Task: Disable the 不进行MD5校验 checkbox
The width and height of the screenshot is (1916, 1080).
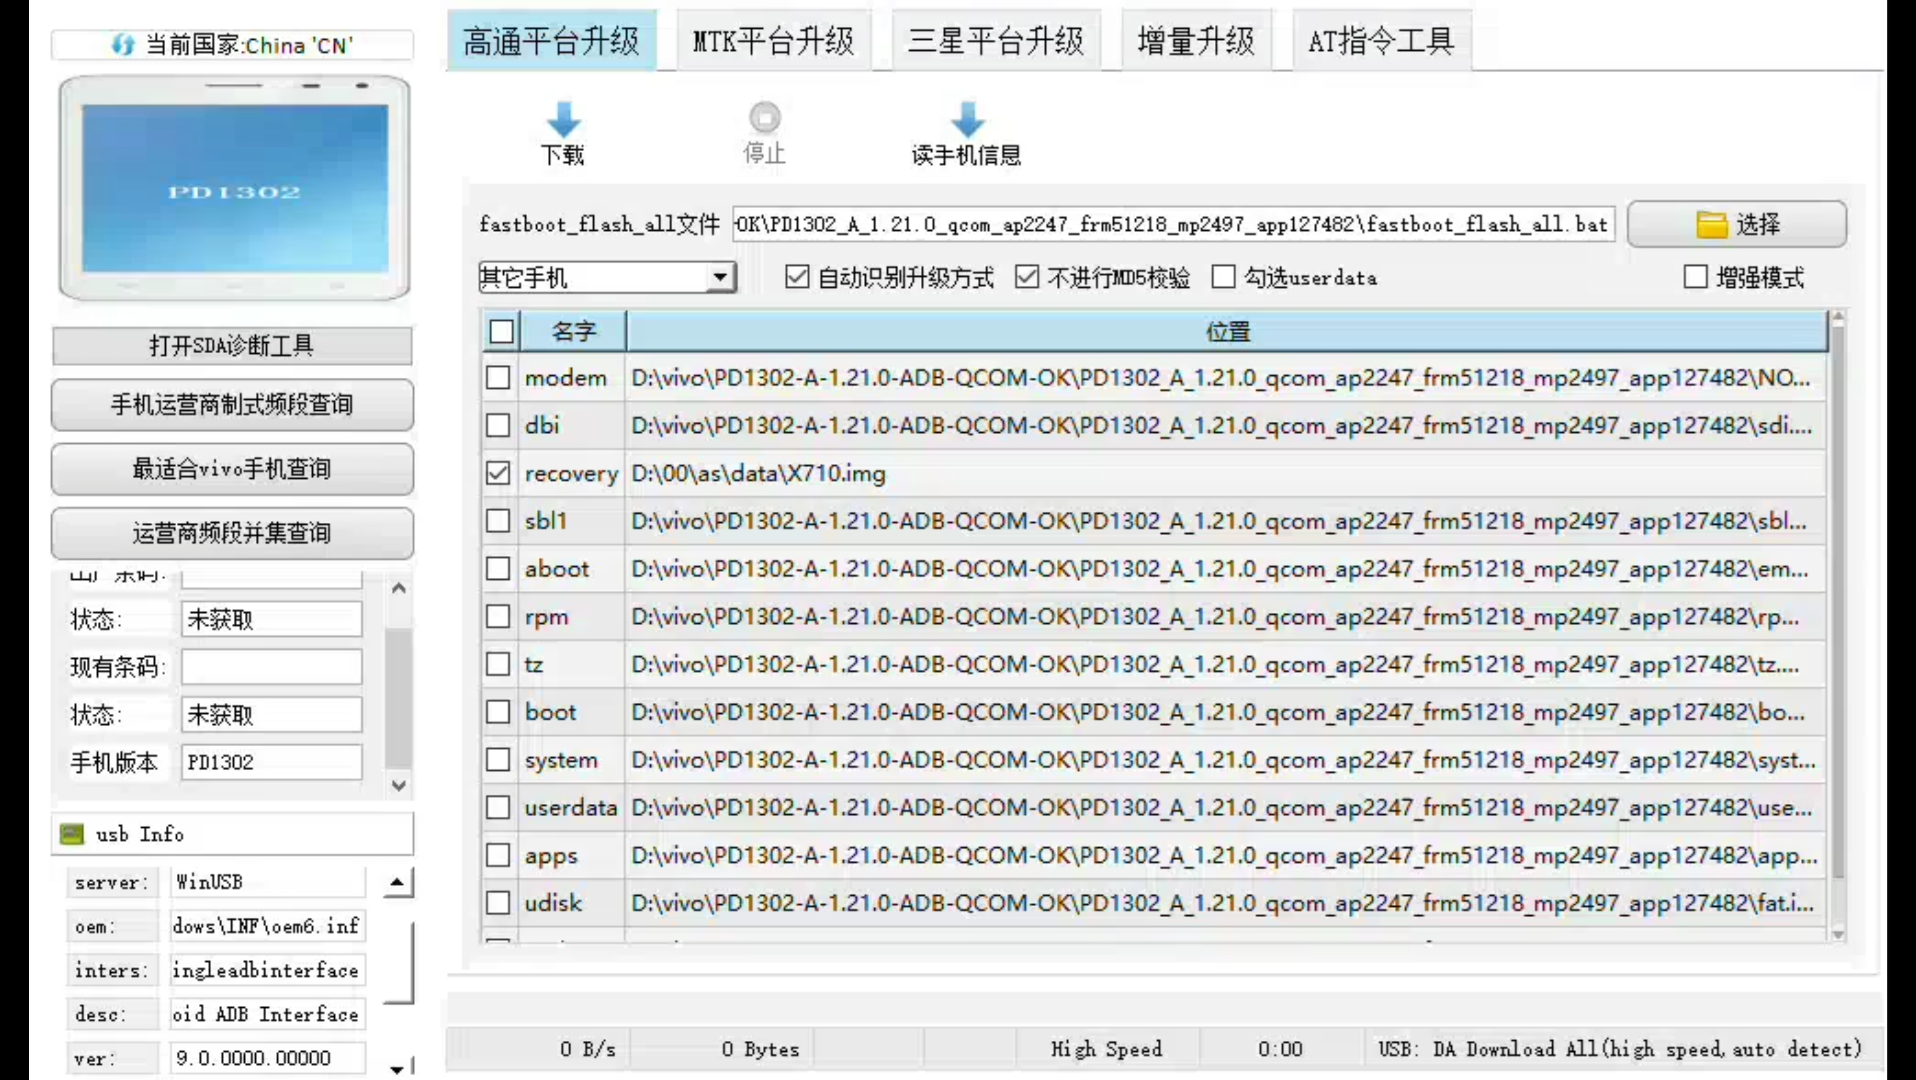Action: (x=1028, y=277)
